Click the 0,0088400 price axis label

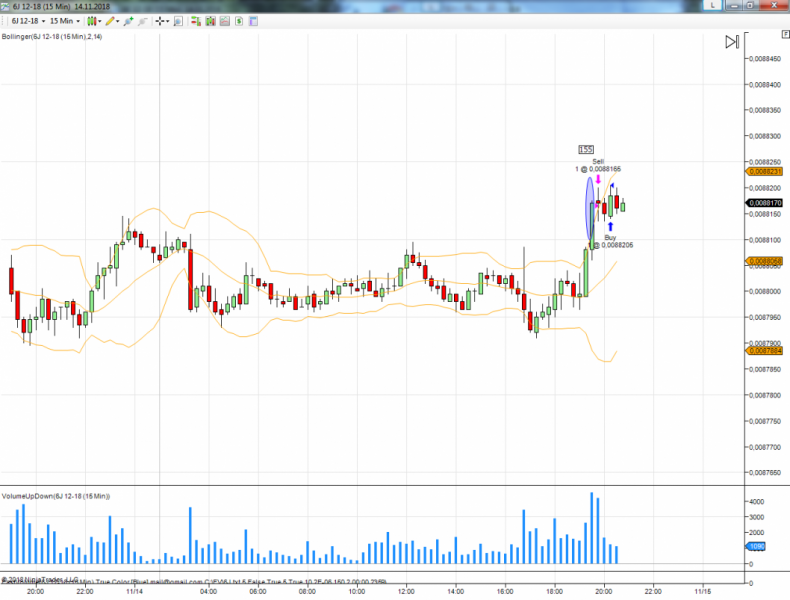click(765, 85)
